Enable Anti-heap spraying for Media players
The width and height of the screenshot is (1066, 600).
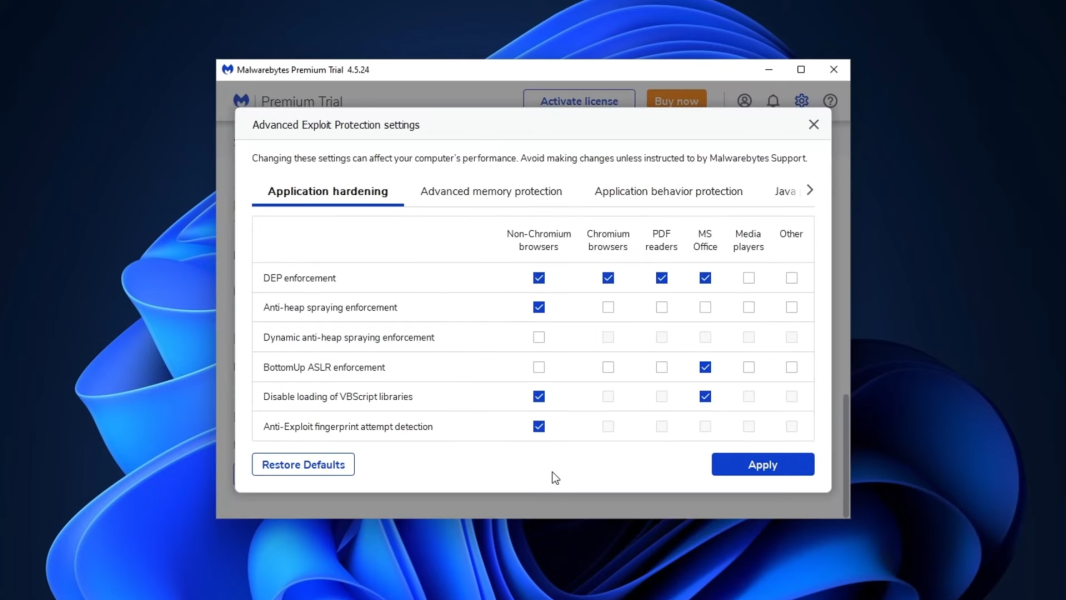[749, 307]
